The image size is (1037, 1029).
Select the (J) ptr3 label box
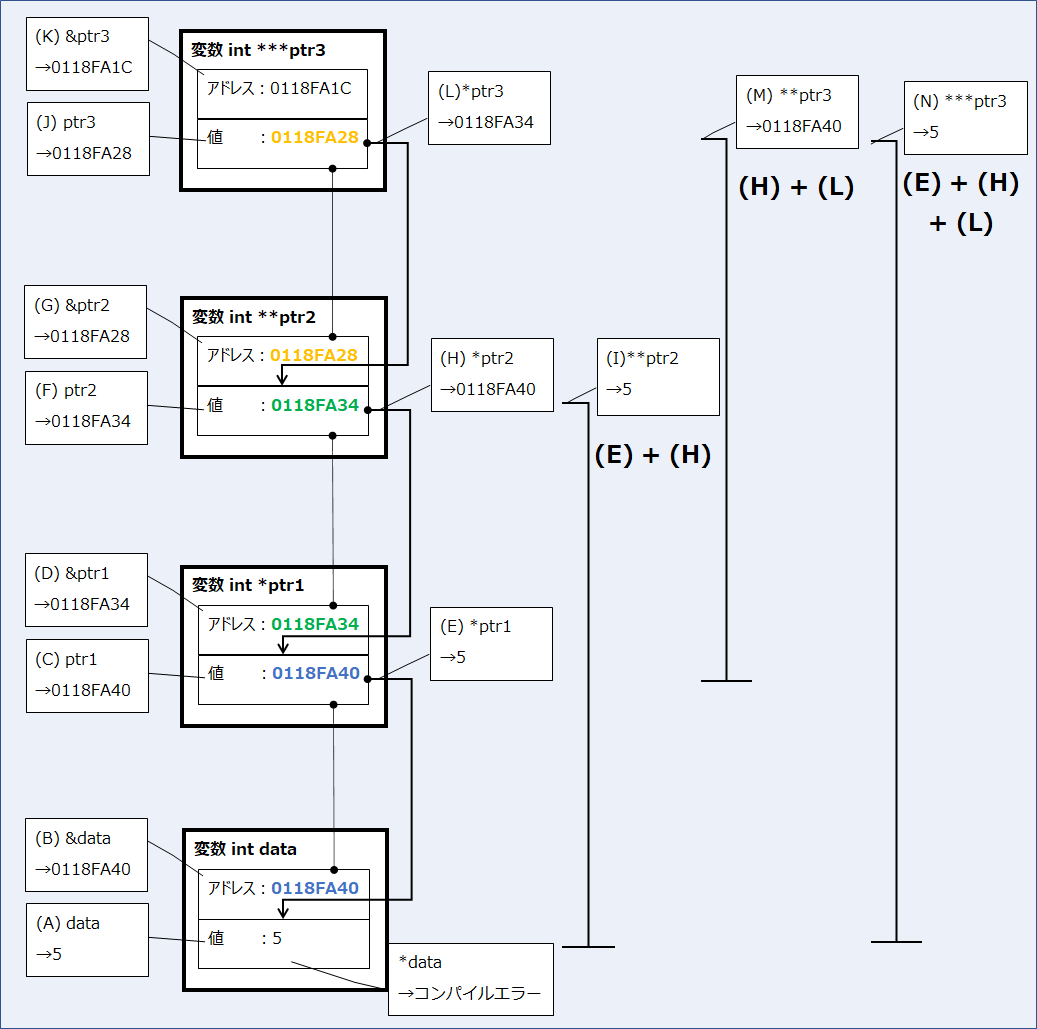88,139
